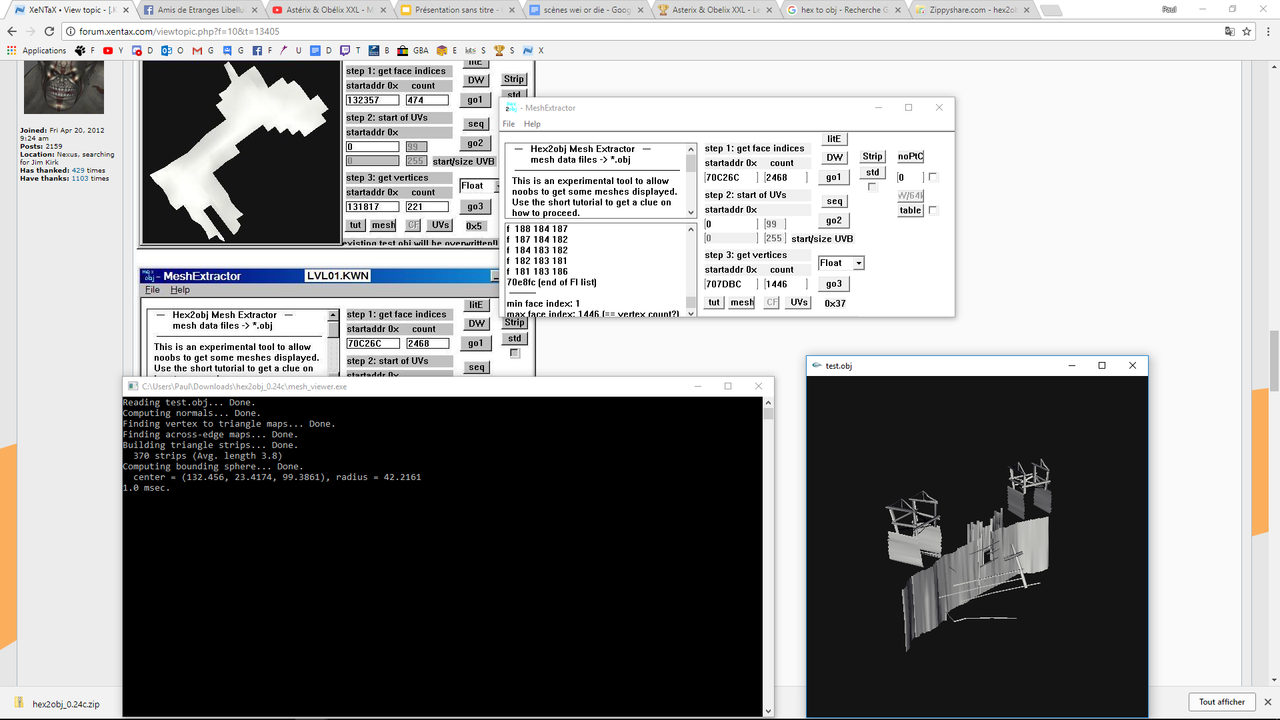Open the Twitch T bookmark

click(x=350, y=50)
